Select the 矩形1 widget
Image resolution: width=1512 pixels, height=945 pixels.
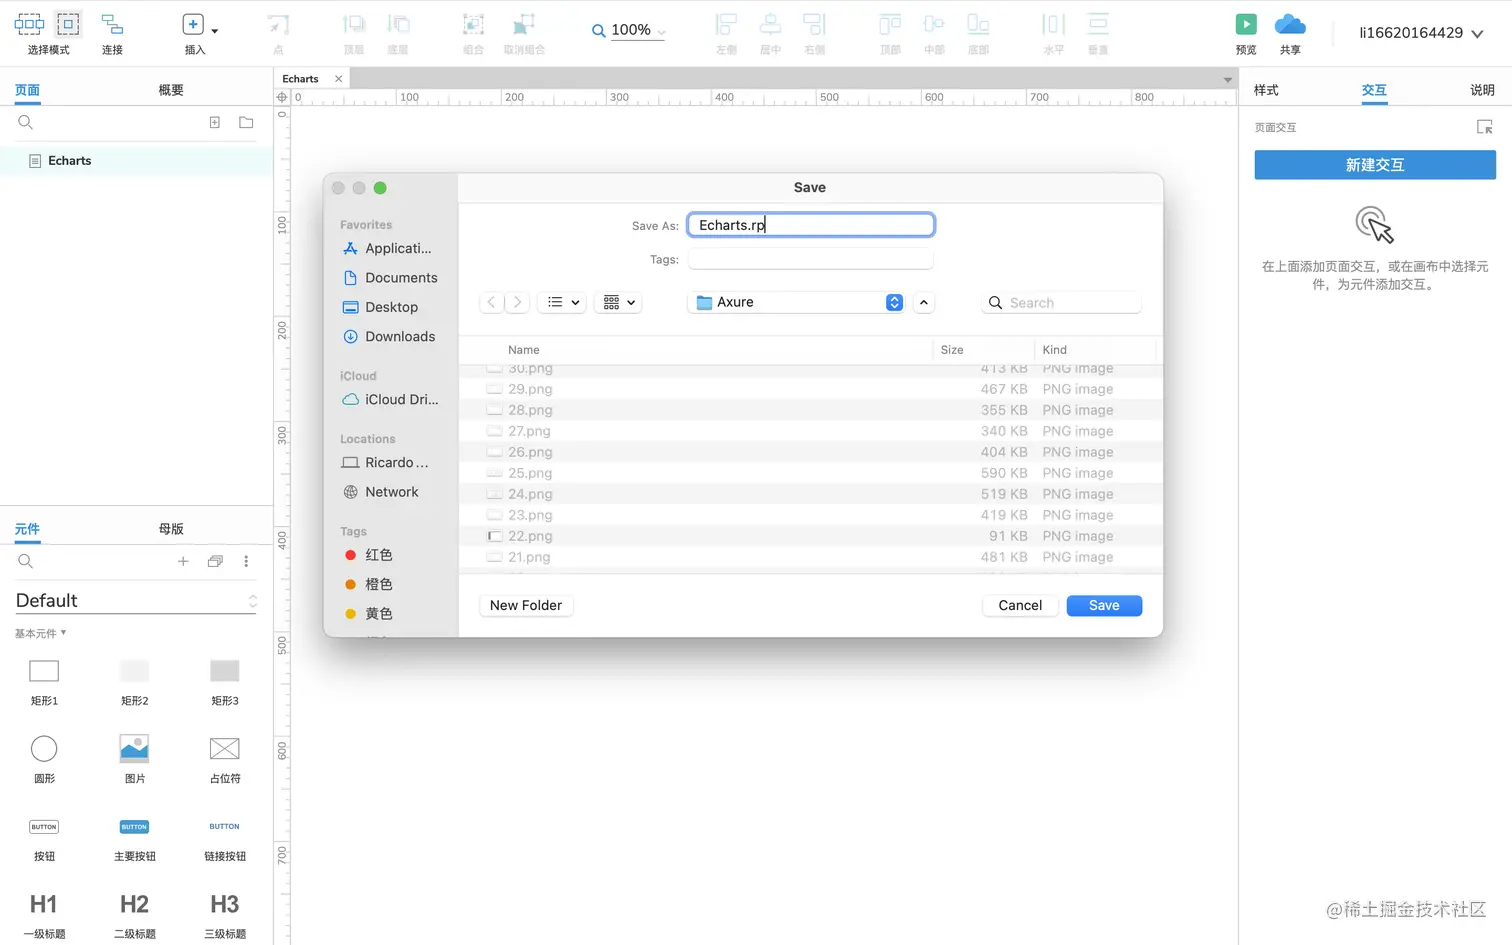[44, 681]
